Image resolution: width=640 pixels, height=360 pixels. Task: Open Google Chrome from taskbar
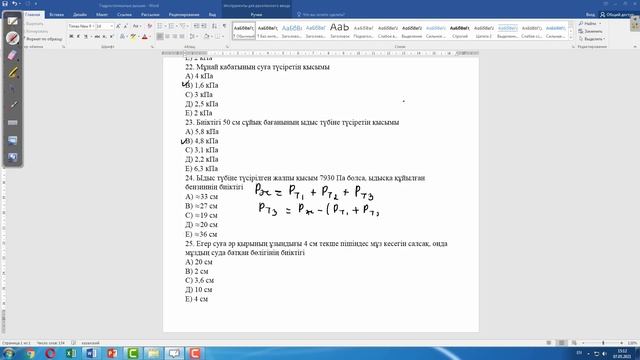[30, 353]
